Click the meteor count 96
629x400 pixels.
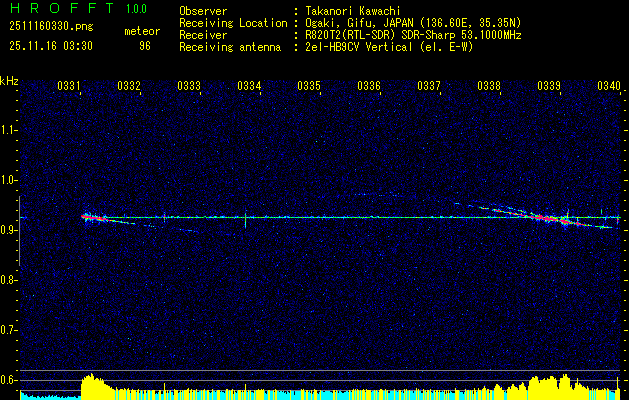pos(145,46)
